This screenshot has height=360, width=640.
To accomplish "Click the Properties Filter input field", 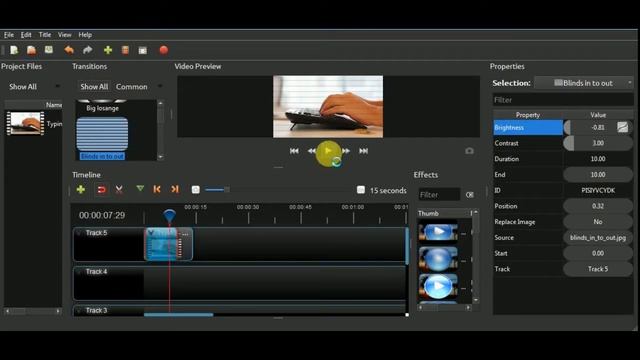I will (563, 100).
